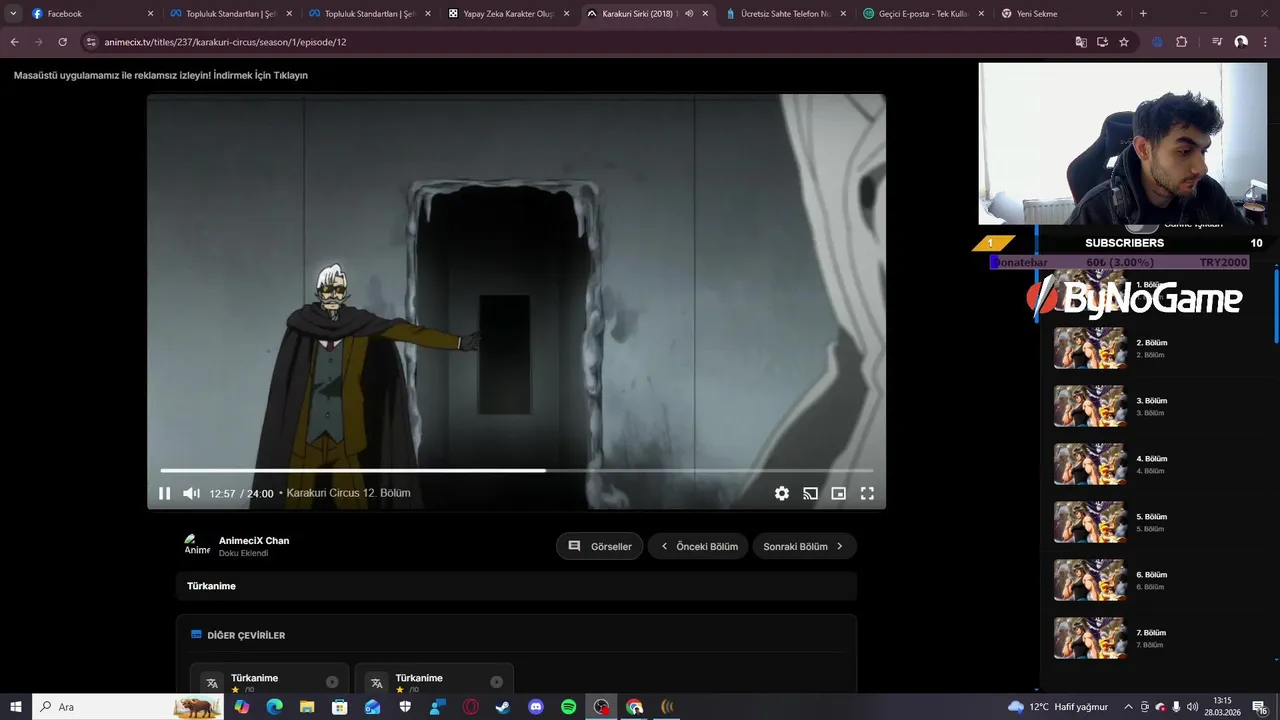This screenshot has height=720, width=1280.
Task: Click the episode list scrollbar
Action: pyautogui.click(x=1276, y=304)
